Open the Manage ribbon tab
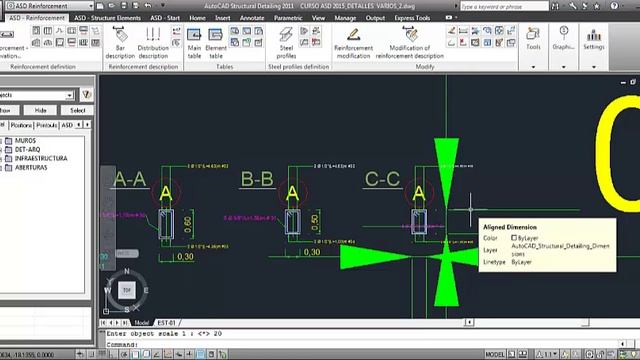 (345, 18)
